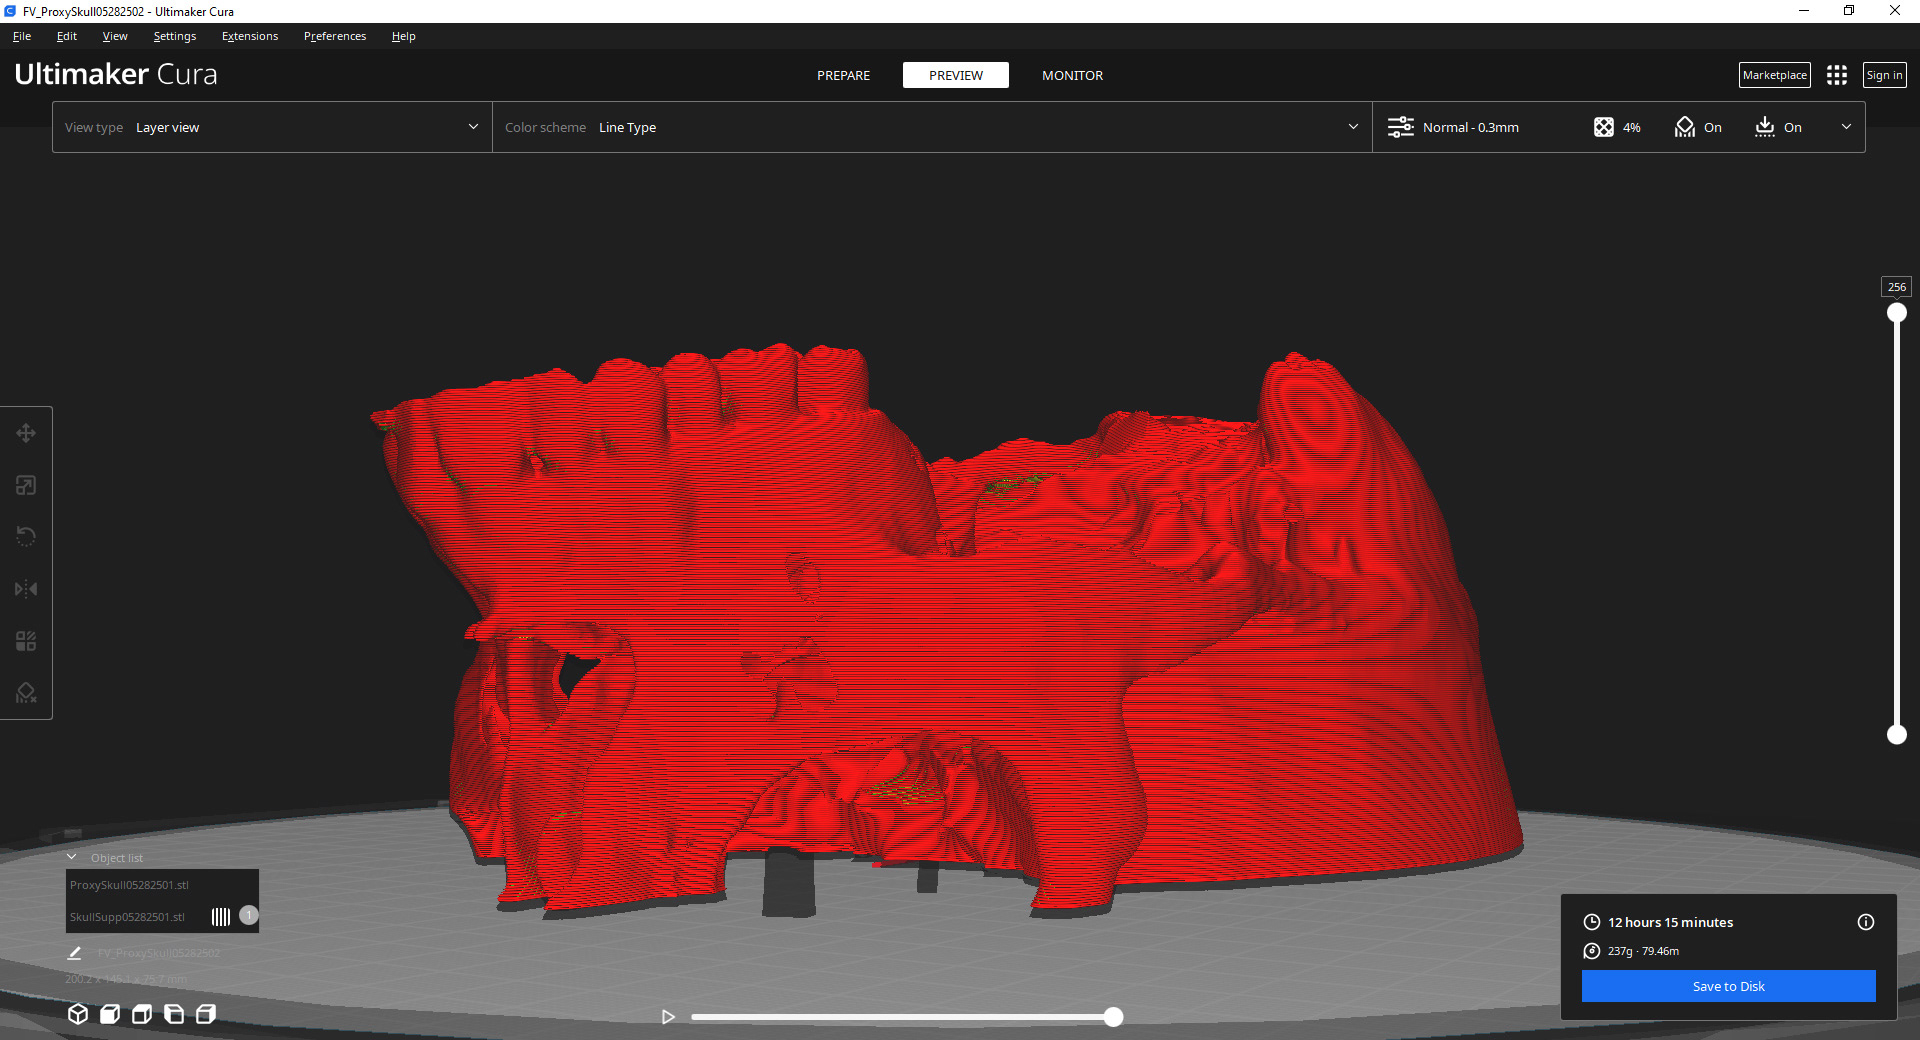1920x1040 pixels.
Task: Switch camera to left side view
Action: point(174,1014)
